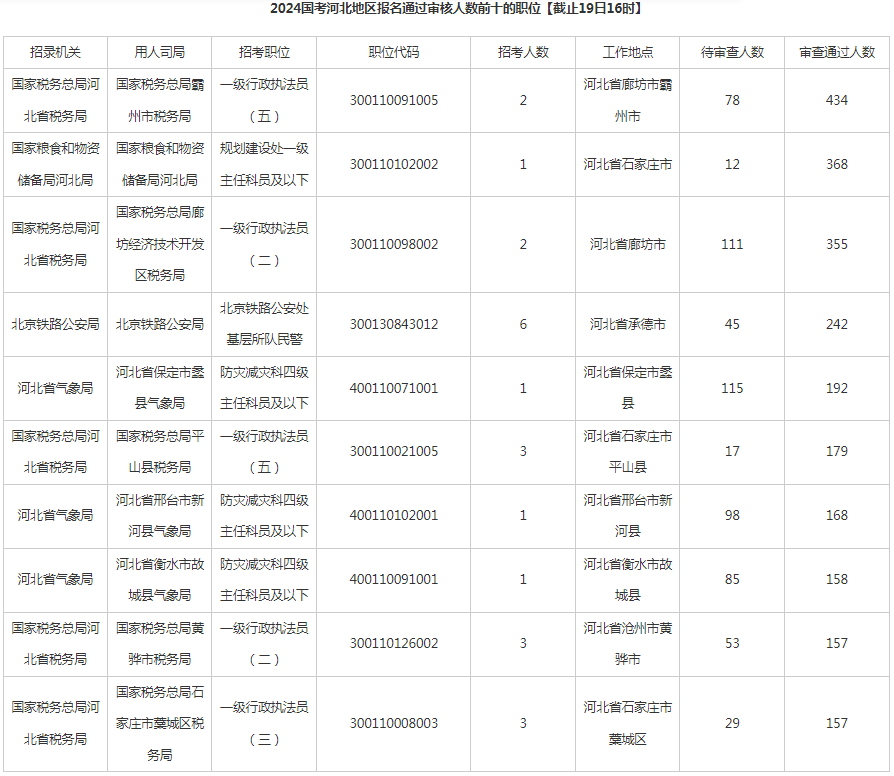Click the 河北省衡水市故城县气象局 cell
This screenshot has height=776, width=894.
[160, 579]
